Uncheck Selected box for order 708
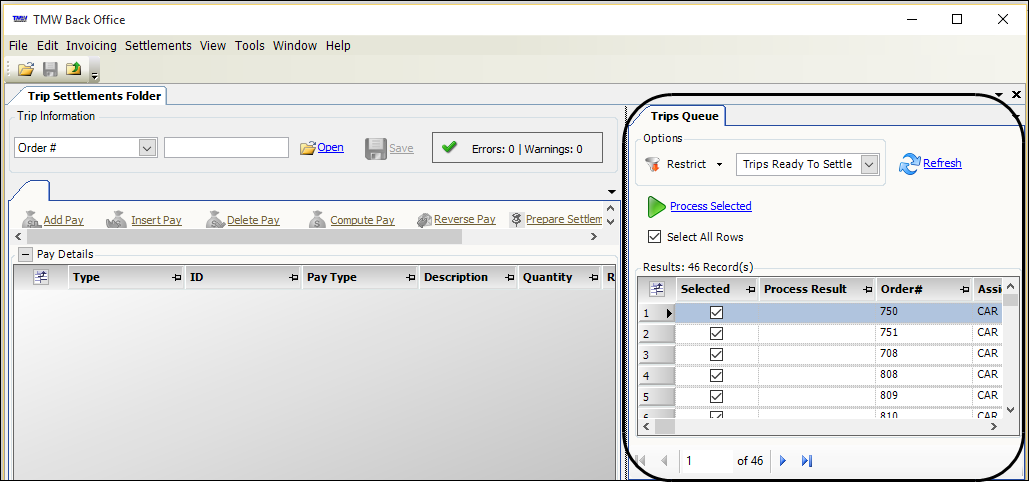Image resolution: width=1029 pixels, height=483 pixels. tap(717, 354)
